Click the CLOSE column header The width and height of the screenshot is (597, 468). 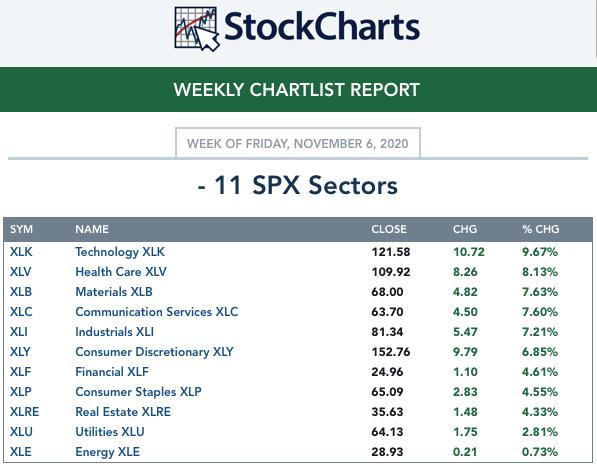(389, 229)
